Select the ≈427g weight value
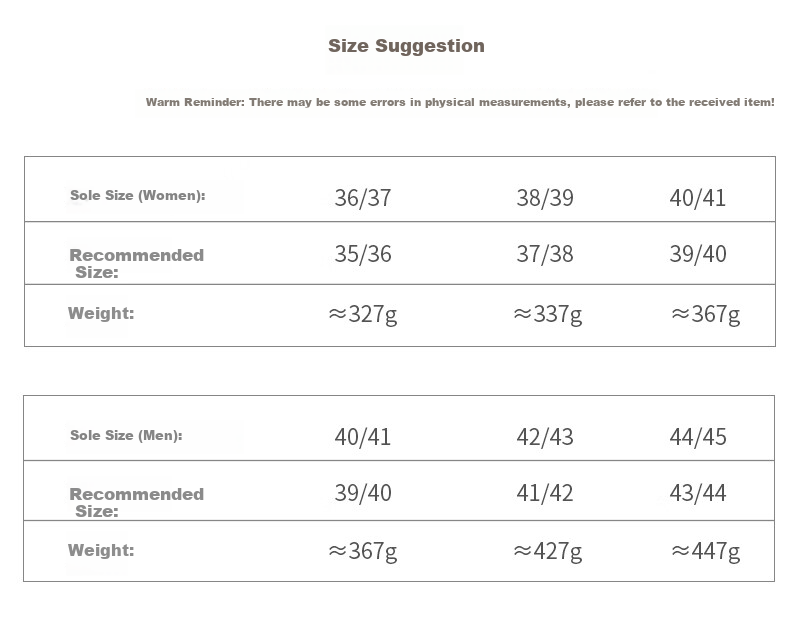The height and width of the screenshot is (638, 790). (x=548, y=551)
